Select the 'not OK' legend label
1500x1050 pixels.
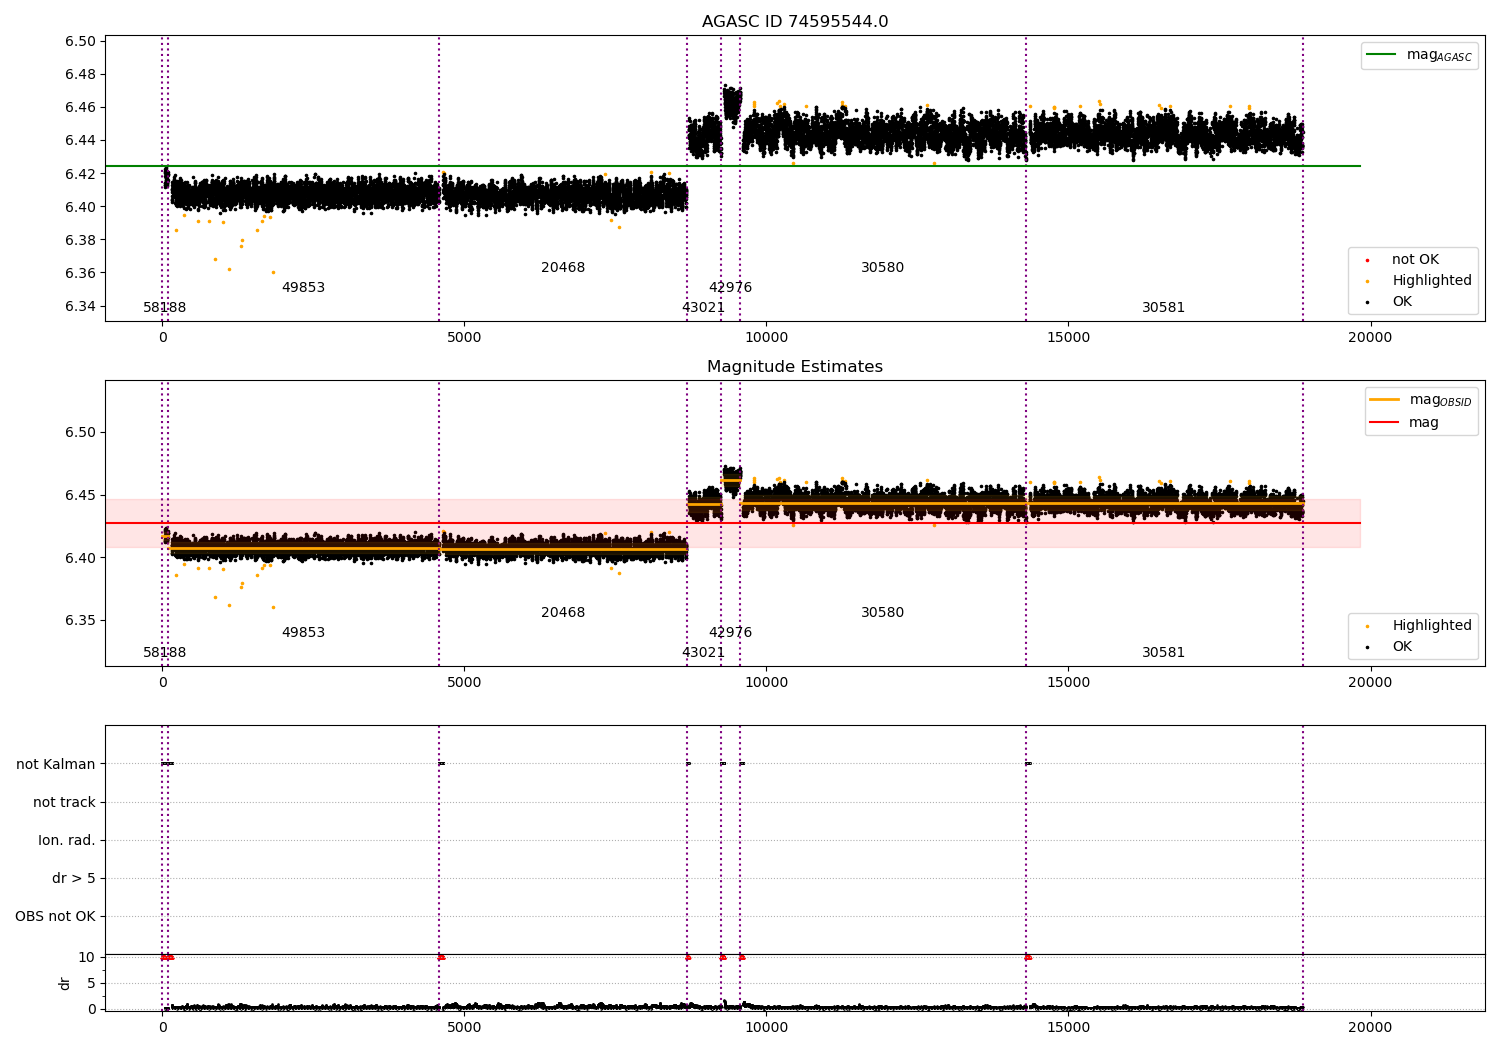tap(1415, 260)
